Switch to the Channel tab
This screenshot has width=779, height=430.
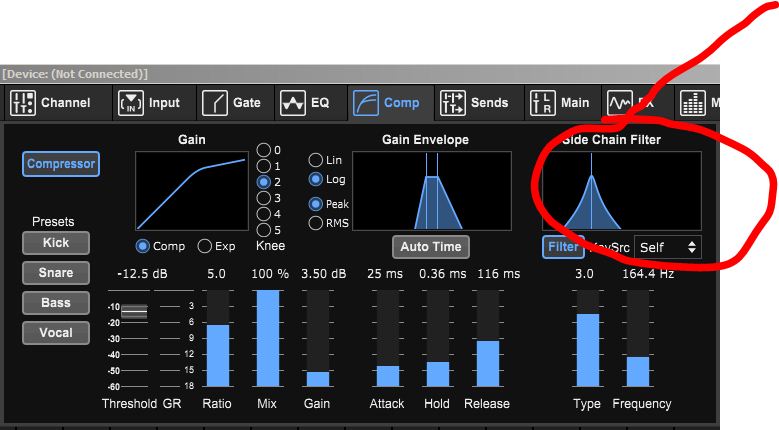pyautogui.click(x=56, y=103)
